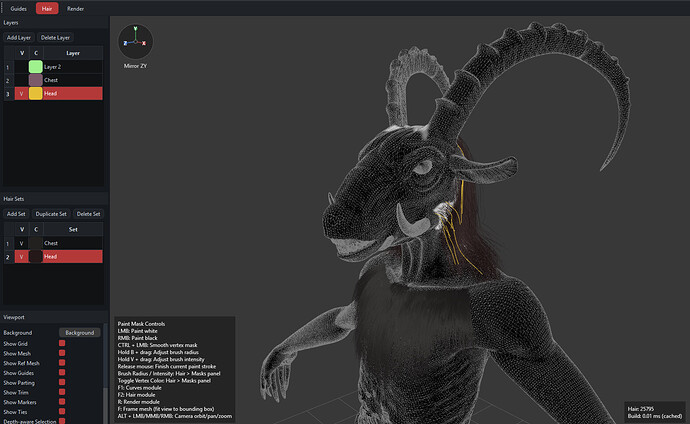Toggle the Show Markers checkbox

pos(62,402)
